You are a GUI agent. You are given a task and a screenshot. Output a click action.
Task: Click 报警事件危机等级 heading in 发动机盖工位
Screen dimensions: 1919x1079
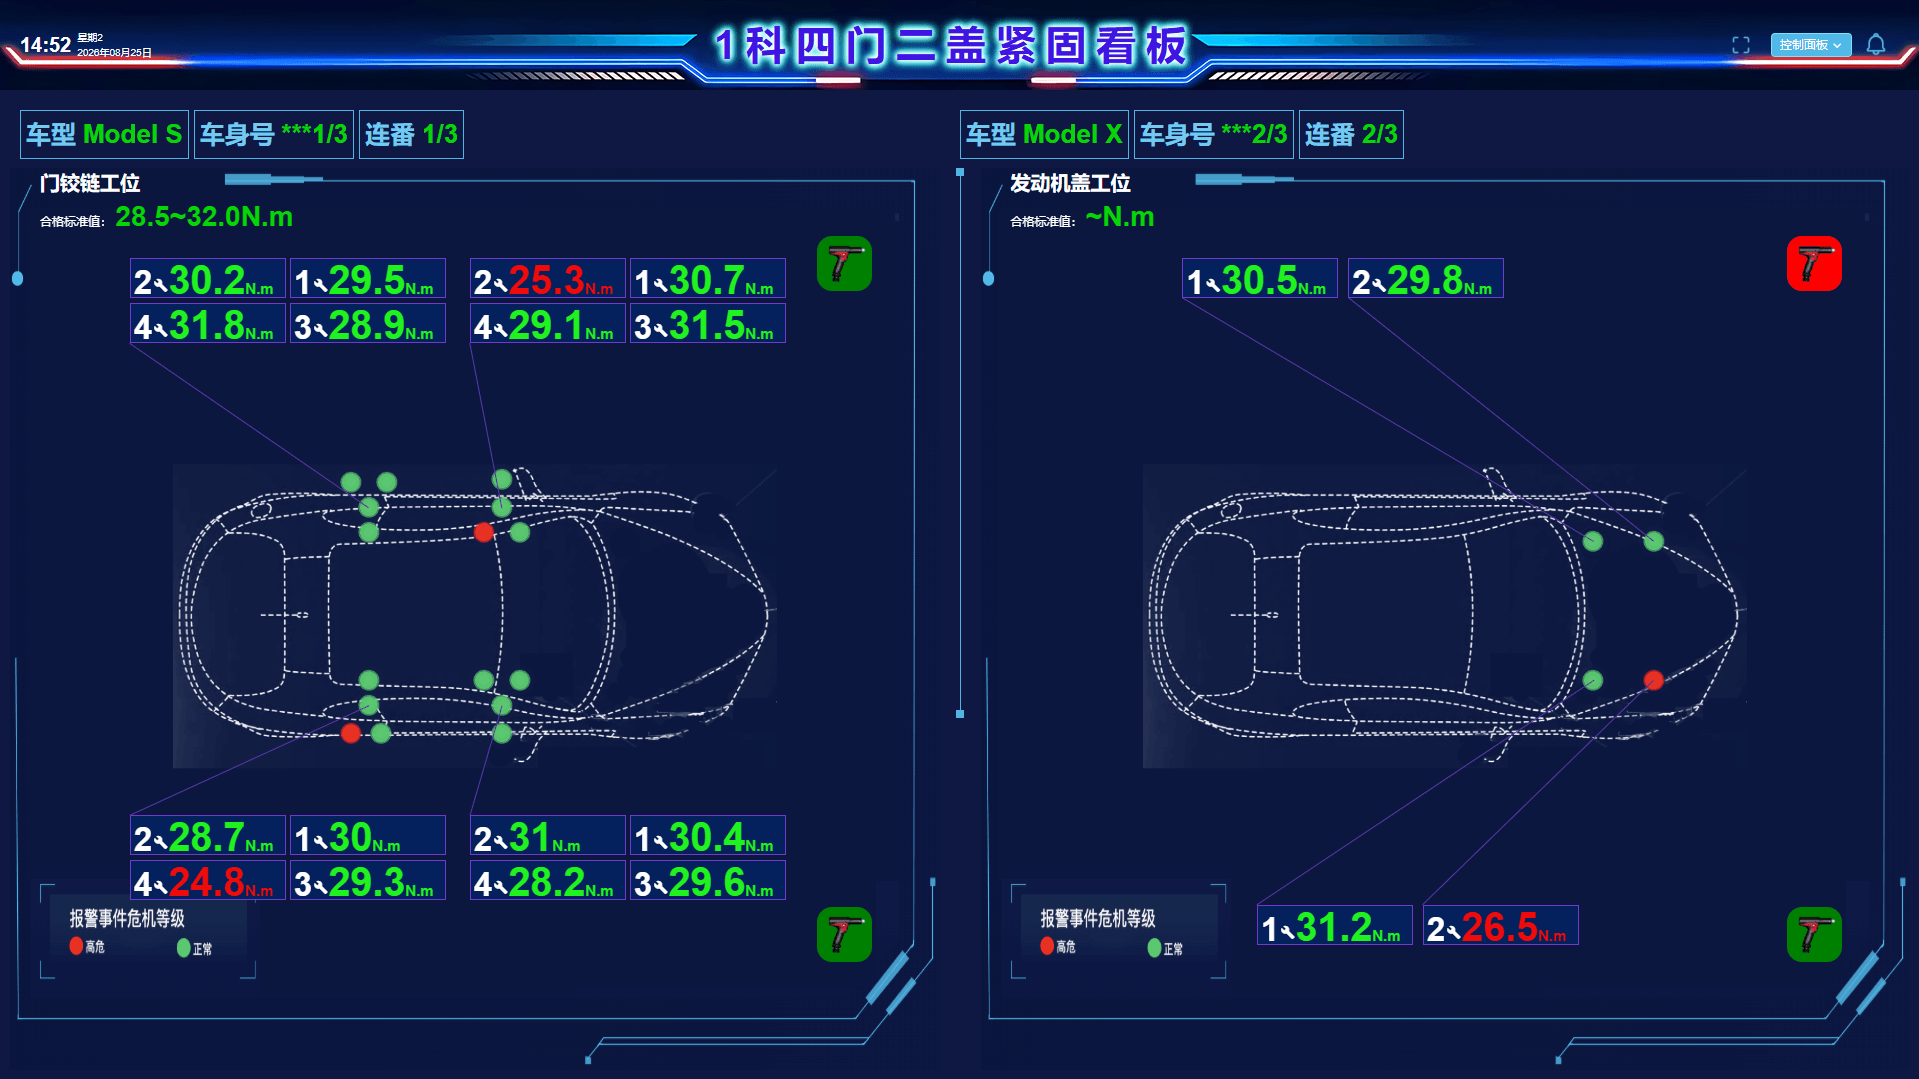coord(1098,918)
